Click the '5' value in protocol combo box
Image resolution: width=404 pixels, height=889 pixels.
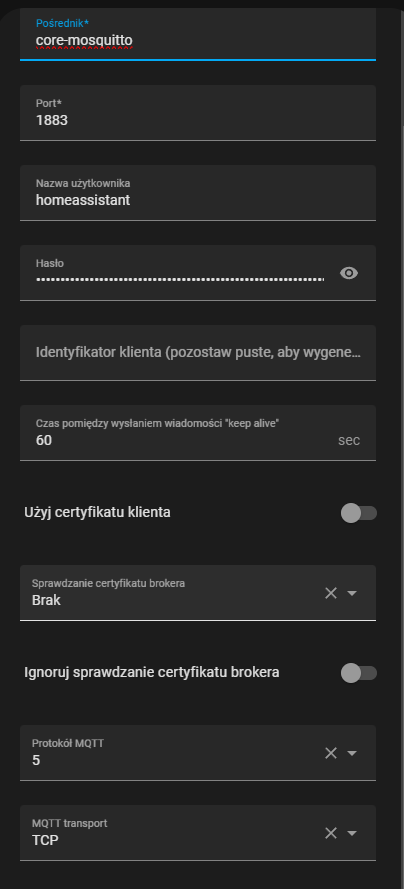[36, 760]
